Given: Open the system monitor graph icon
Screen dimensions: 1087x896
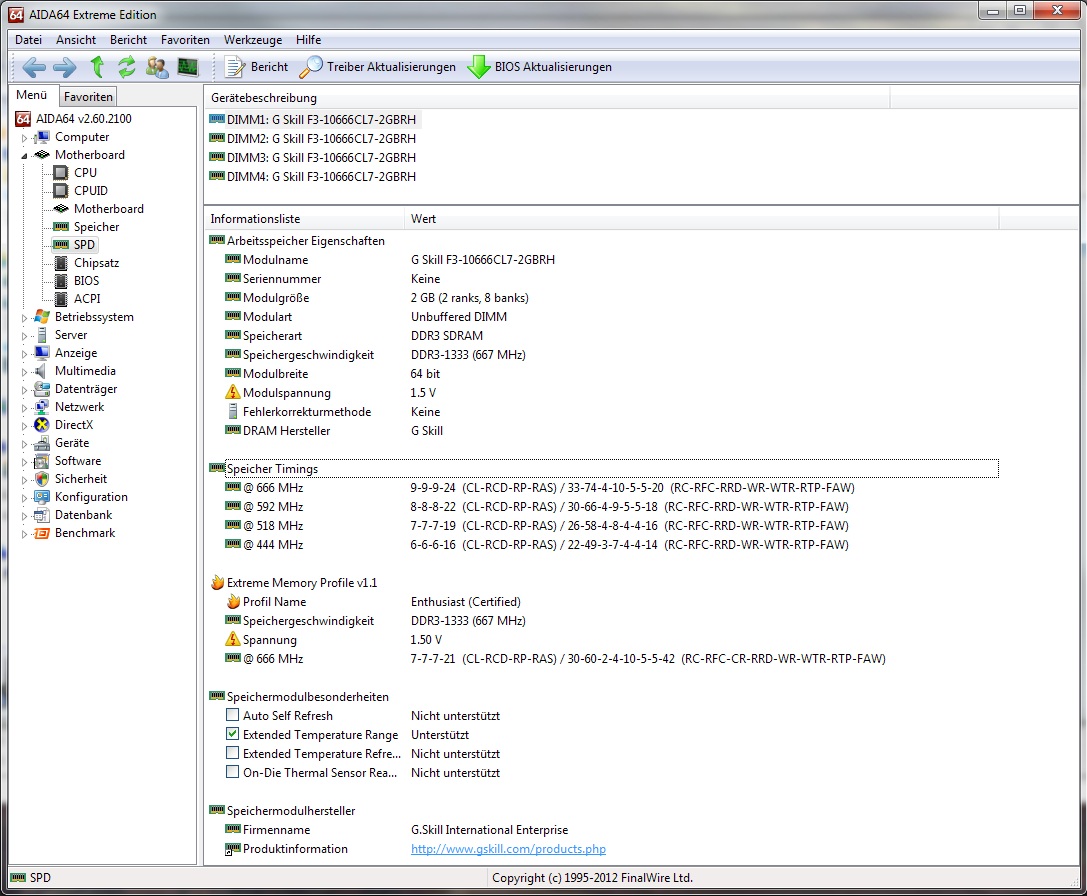Looking at the screenshot, I should (x=187, y=67).
